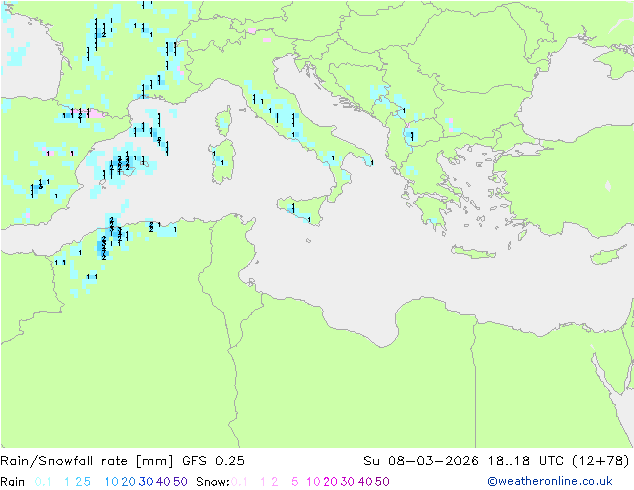Click the 'GFS 0.25' model label
634x490 pixels.
213,461
